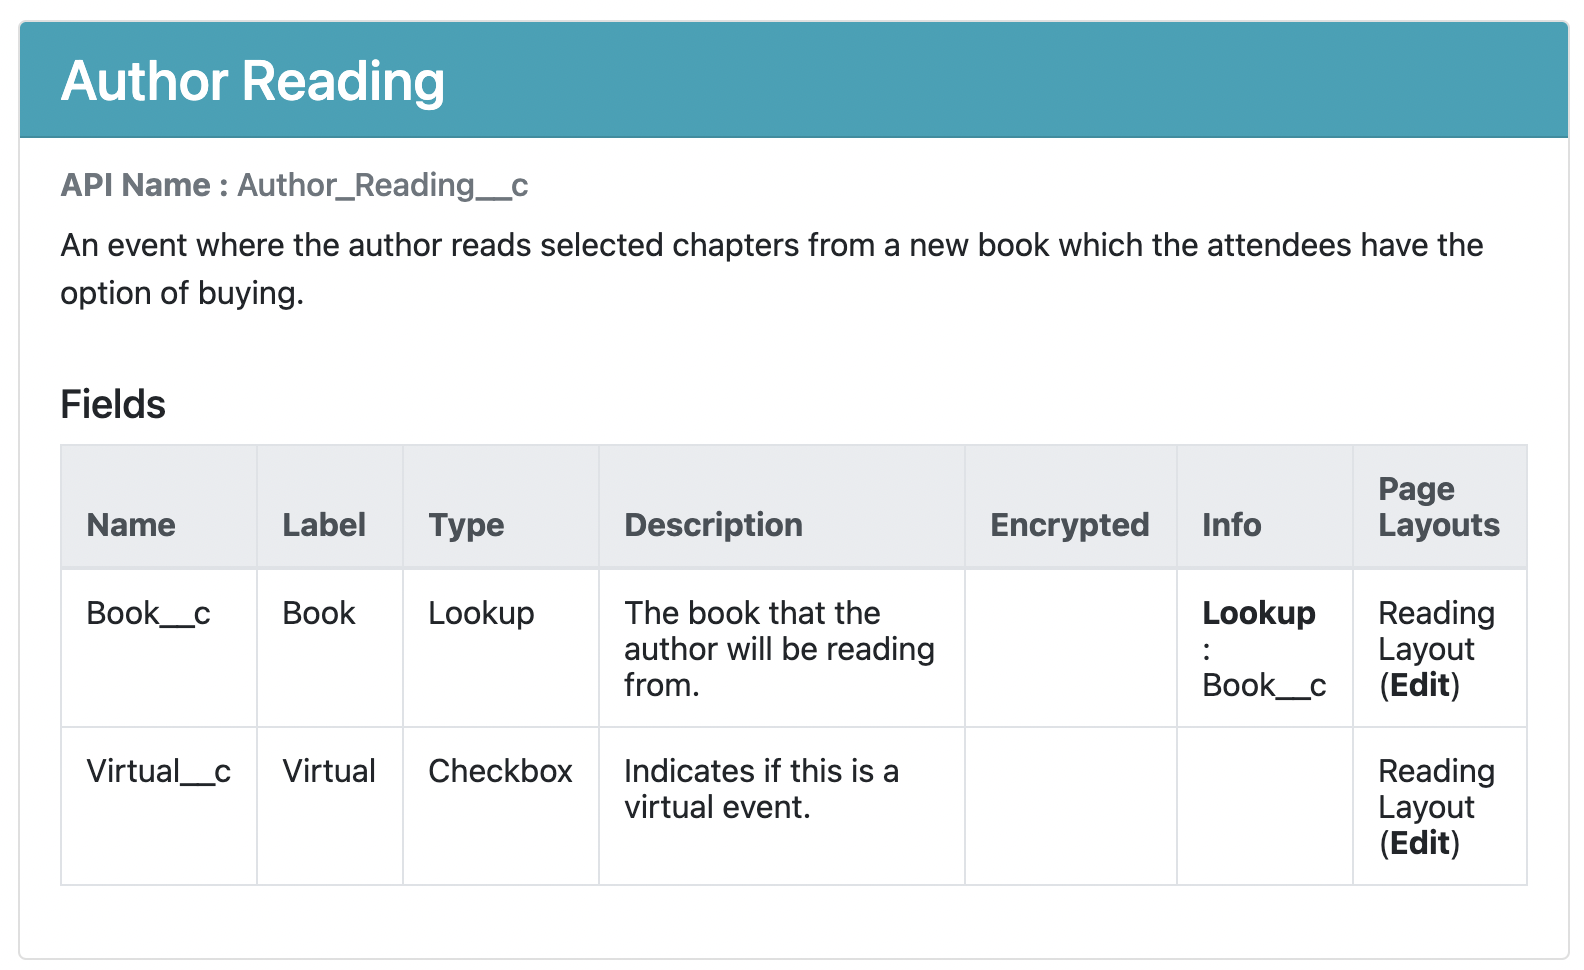1584x970 pixels.
Task: Click the "Indicates if this is a virtual event" description
Action: click(761, 789)
